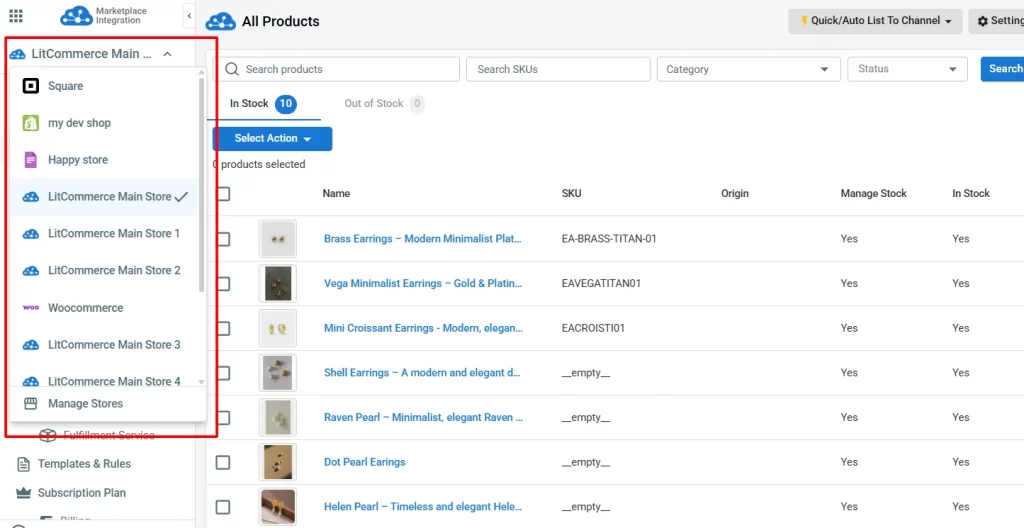Click the Woocommerce logo icon
1024x528 pixels.
(31, 308)
